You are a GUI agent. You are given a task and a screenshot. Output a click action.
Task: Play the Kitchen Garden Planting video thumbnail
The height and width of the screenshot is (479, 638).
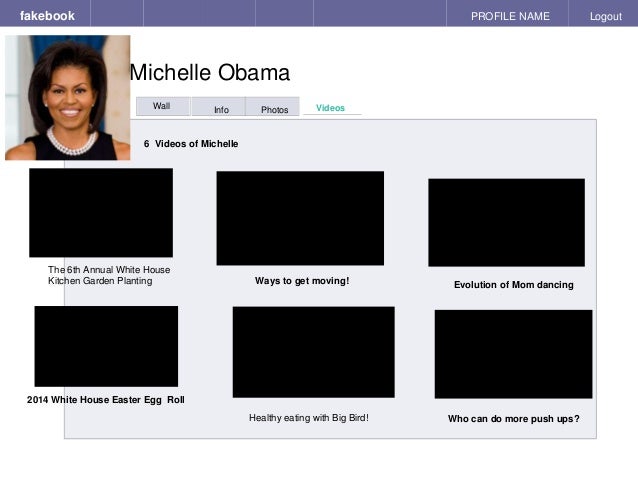tap(101, 212)
